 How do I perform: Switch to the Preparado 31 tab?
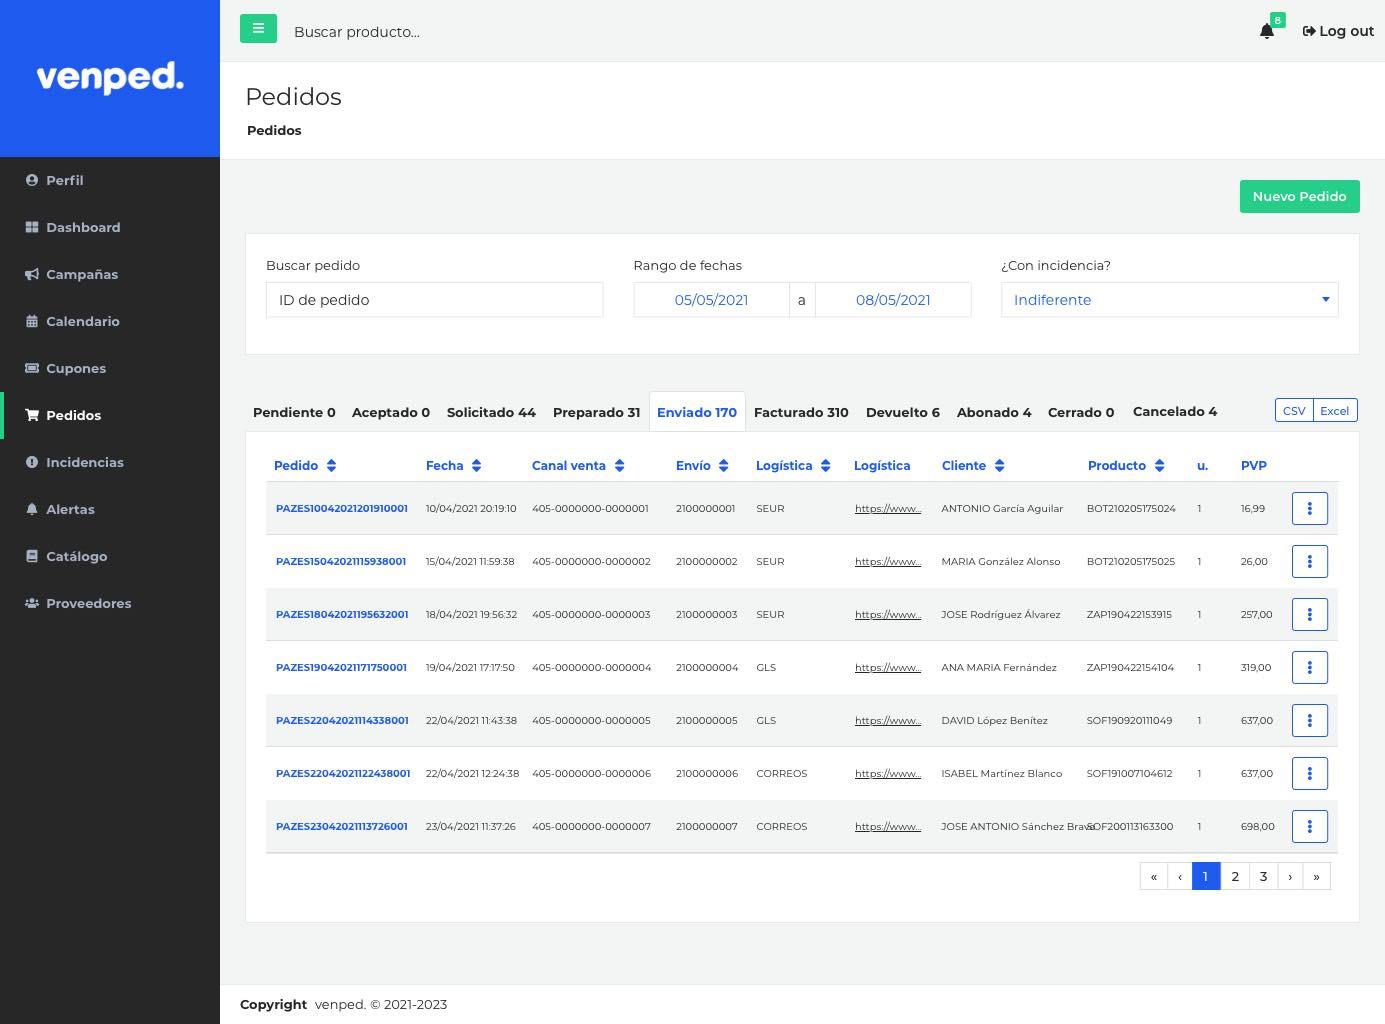tap(596, 412)
